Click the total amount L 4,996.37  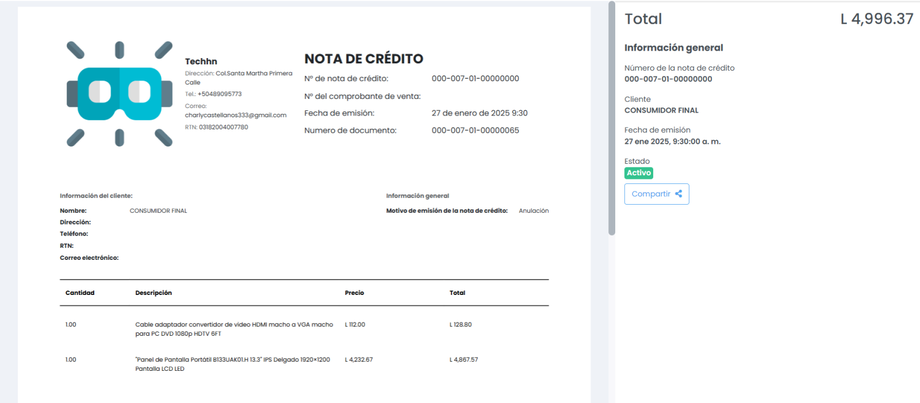[877, 19]
